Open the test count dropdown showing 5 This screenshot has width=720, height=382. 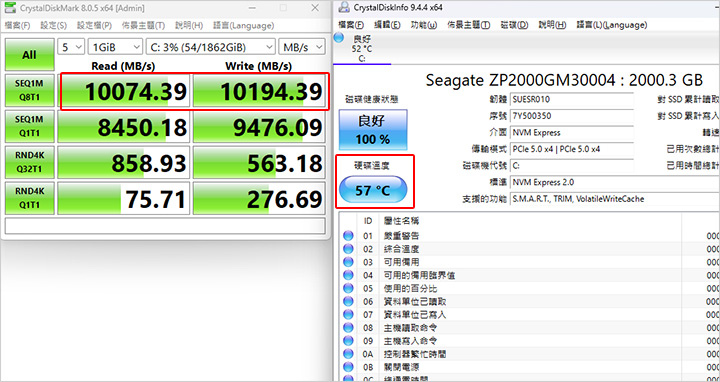click(71, 47)
